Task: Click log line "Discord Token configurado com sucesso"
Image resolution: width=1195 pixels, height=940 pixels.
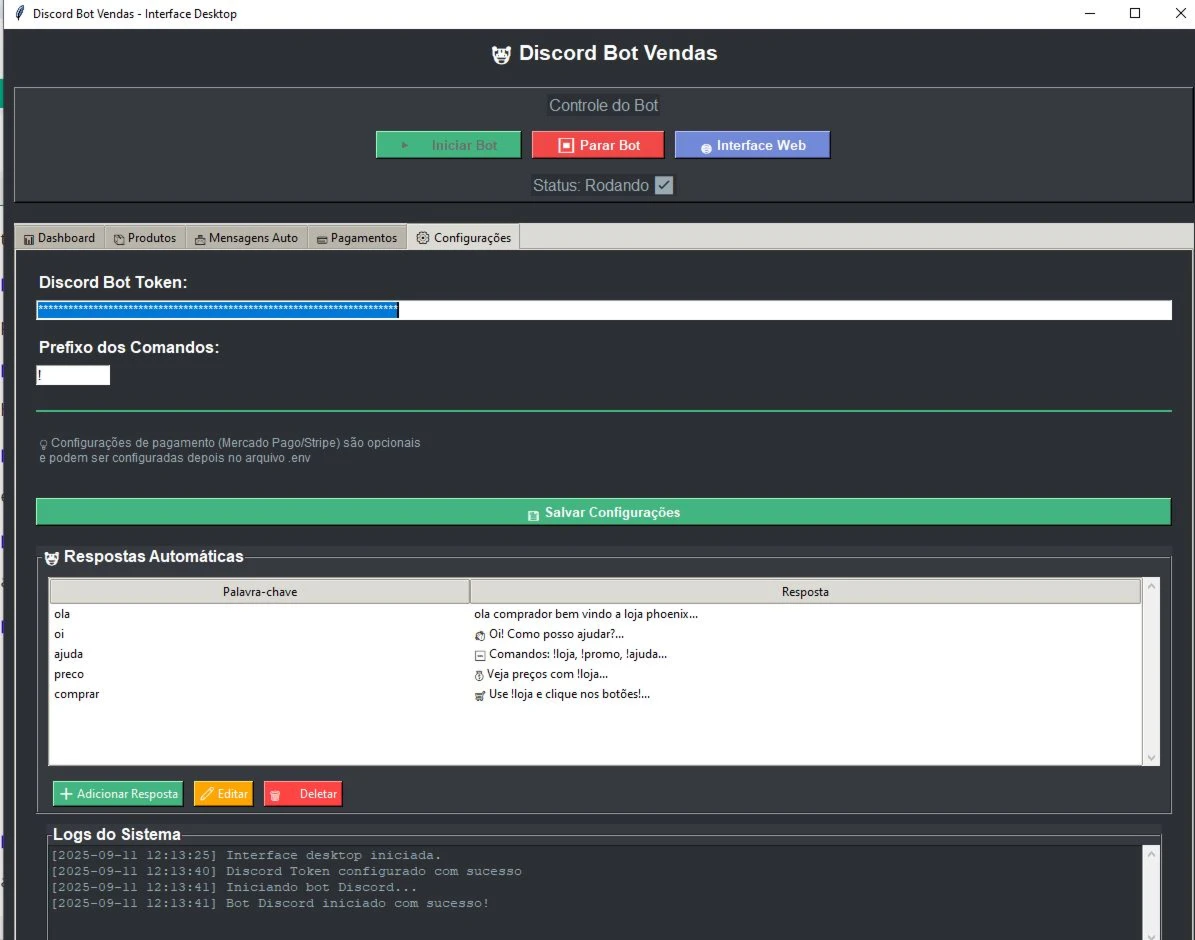Action: coord(287,871)
